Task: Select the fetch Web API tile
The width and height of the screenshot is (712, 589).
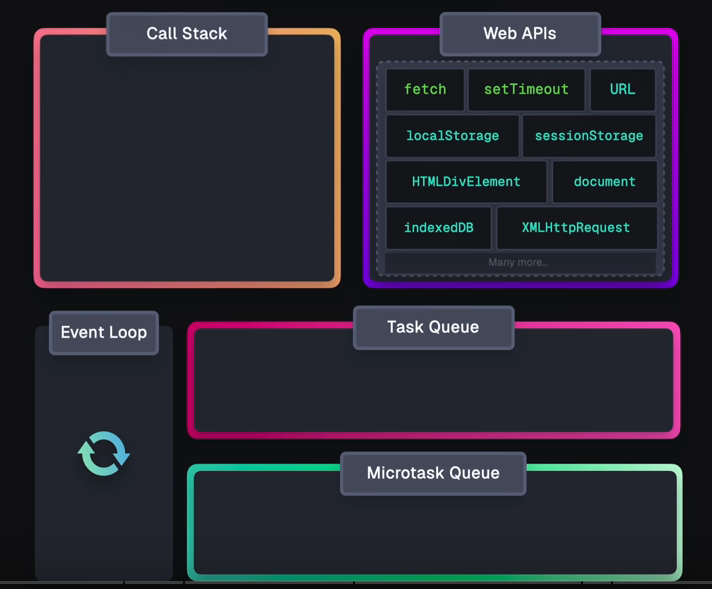Action: (x=425, y=89)
